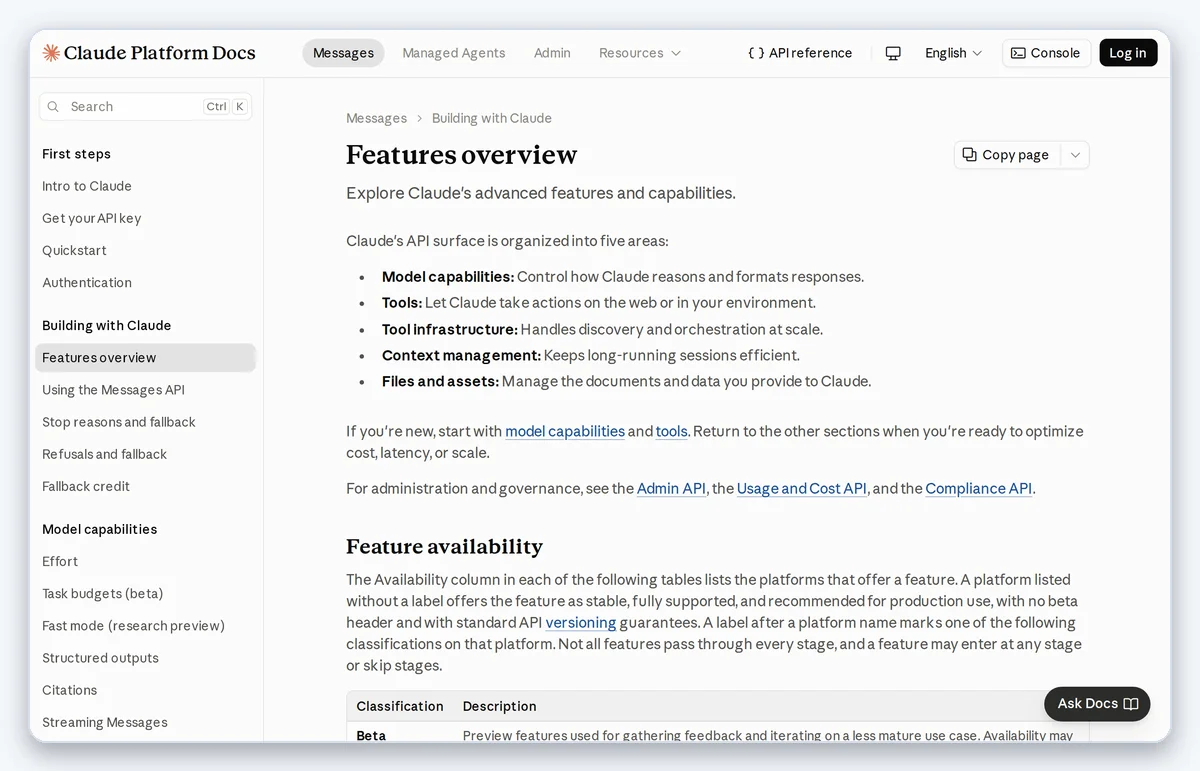Follow the tools inline link
The height and width of the screenshot is (771, 1200).
672,432
